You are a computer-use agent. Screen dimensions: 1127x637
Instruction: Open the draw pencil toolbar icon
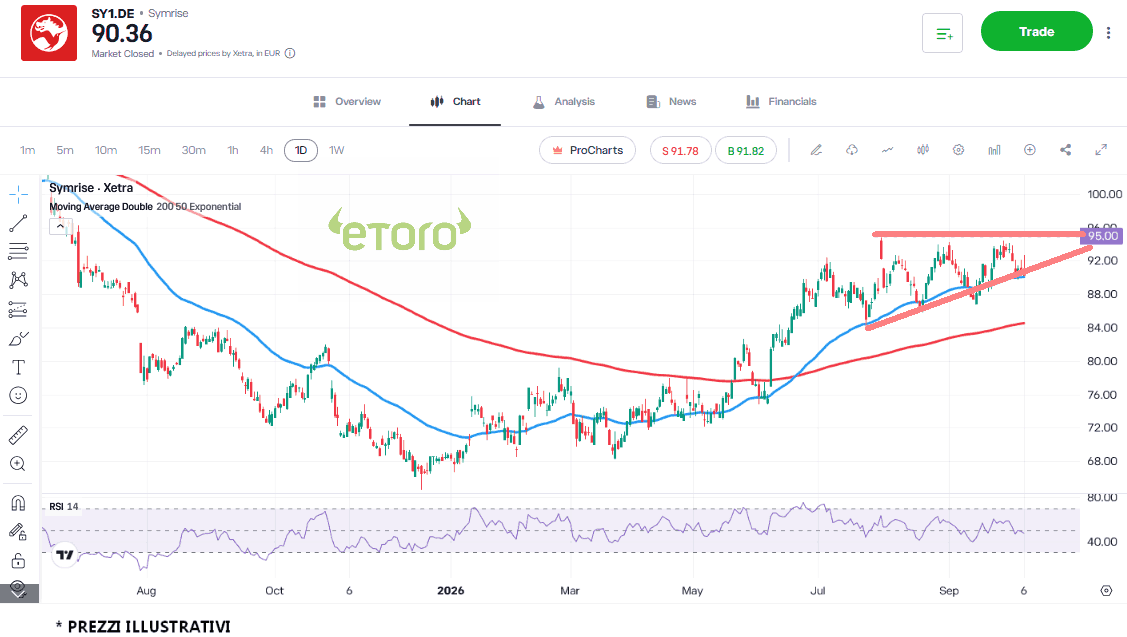pyautogui.click(x=816, y=150)
